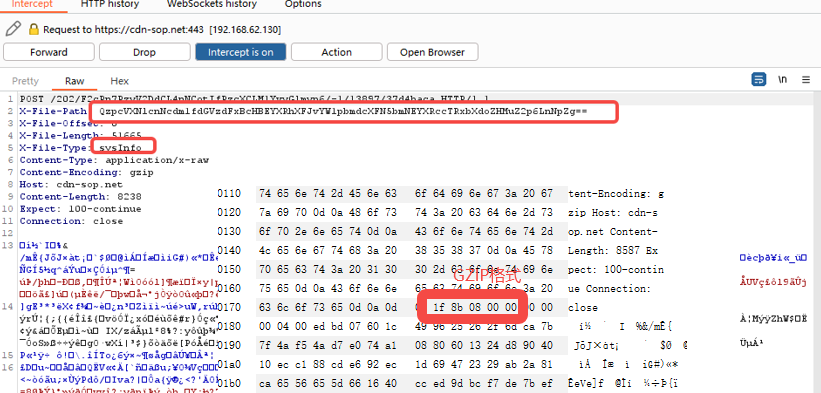Click the Forward button

(49, 52)
